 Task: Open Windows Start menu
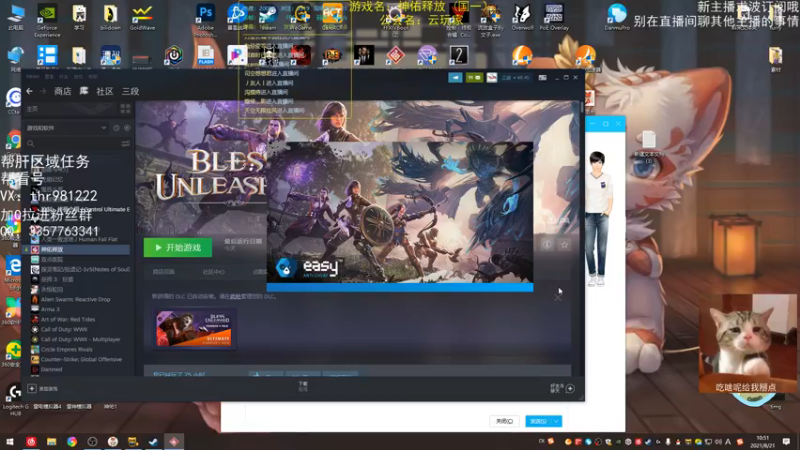[x=10, y=442]
